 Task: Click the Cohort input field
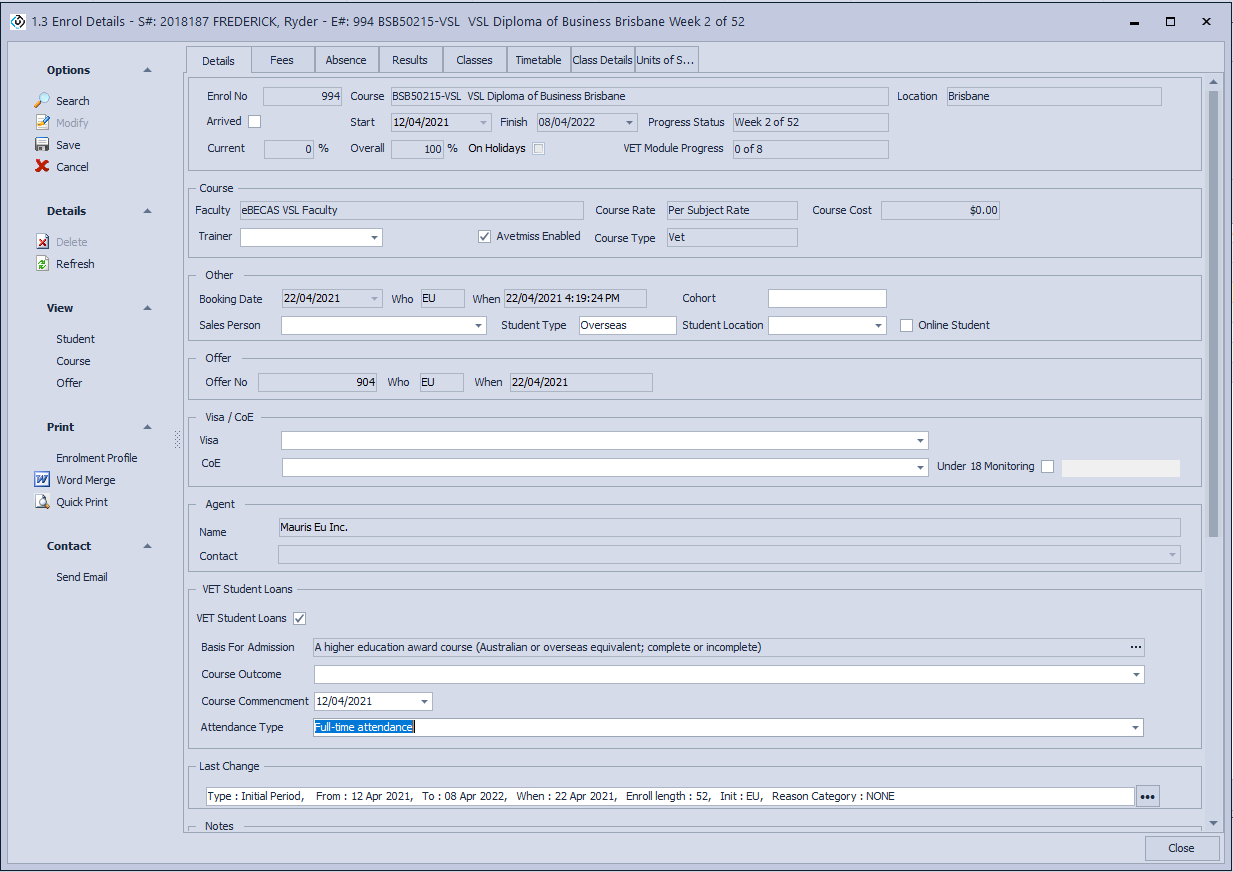pos(827,299)
